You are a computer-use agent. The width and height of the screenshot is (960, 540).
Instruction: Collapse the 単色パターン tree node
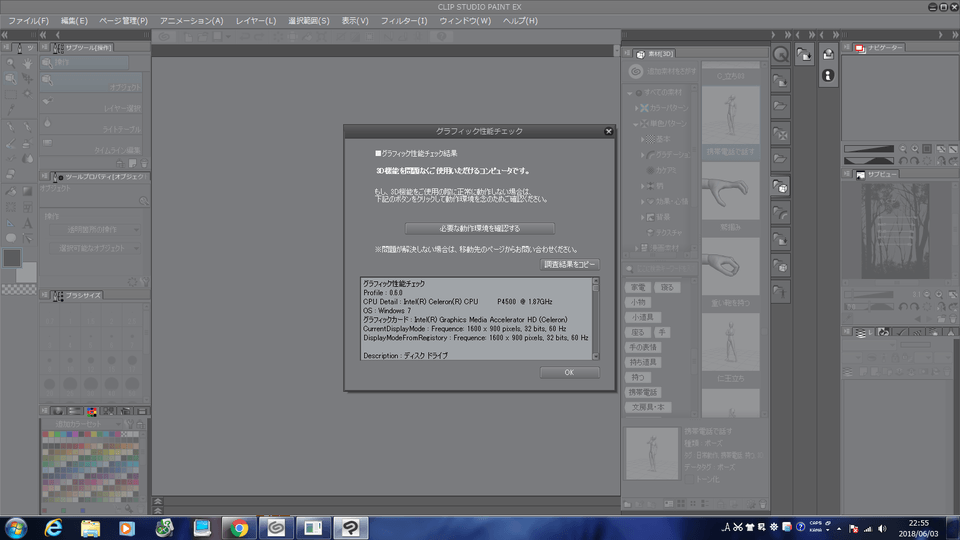tap(636, 124)
